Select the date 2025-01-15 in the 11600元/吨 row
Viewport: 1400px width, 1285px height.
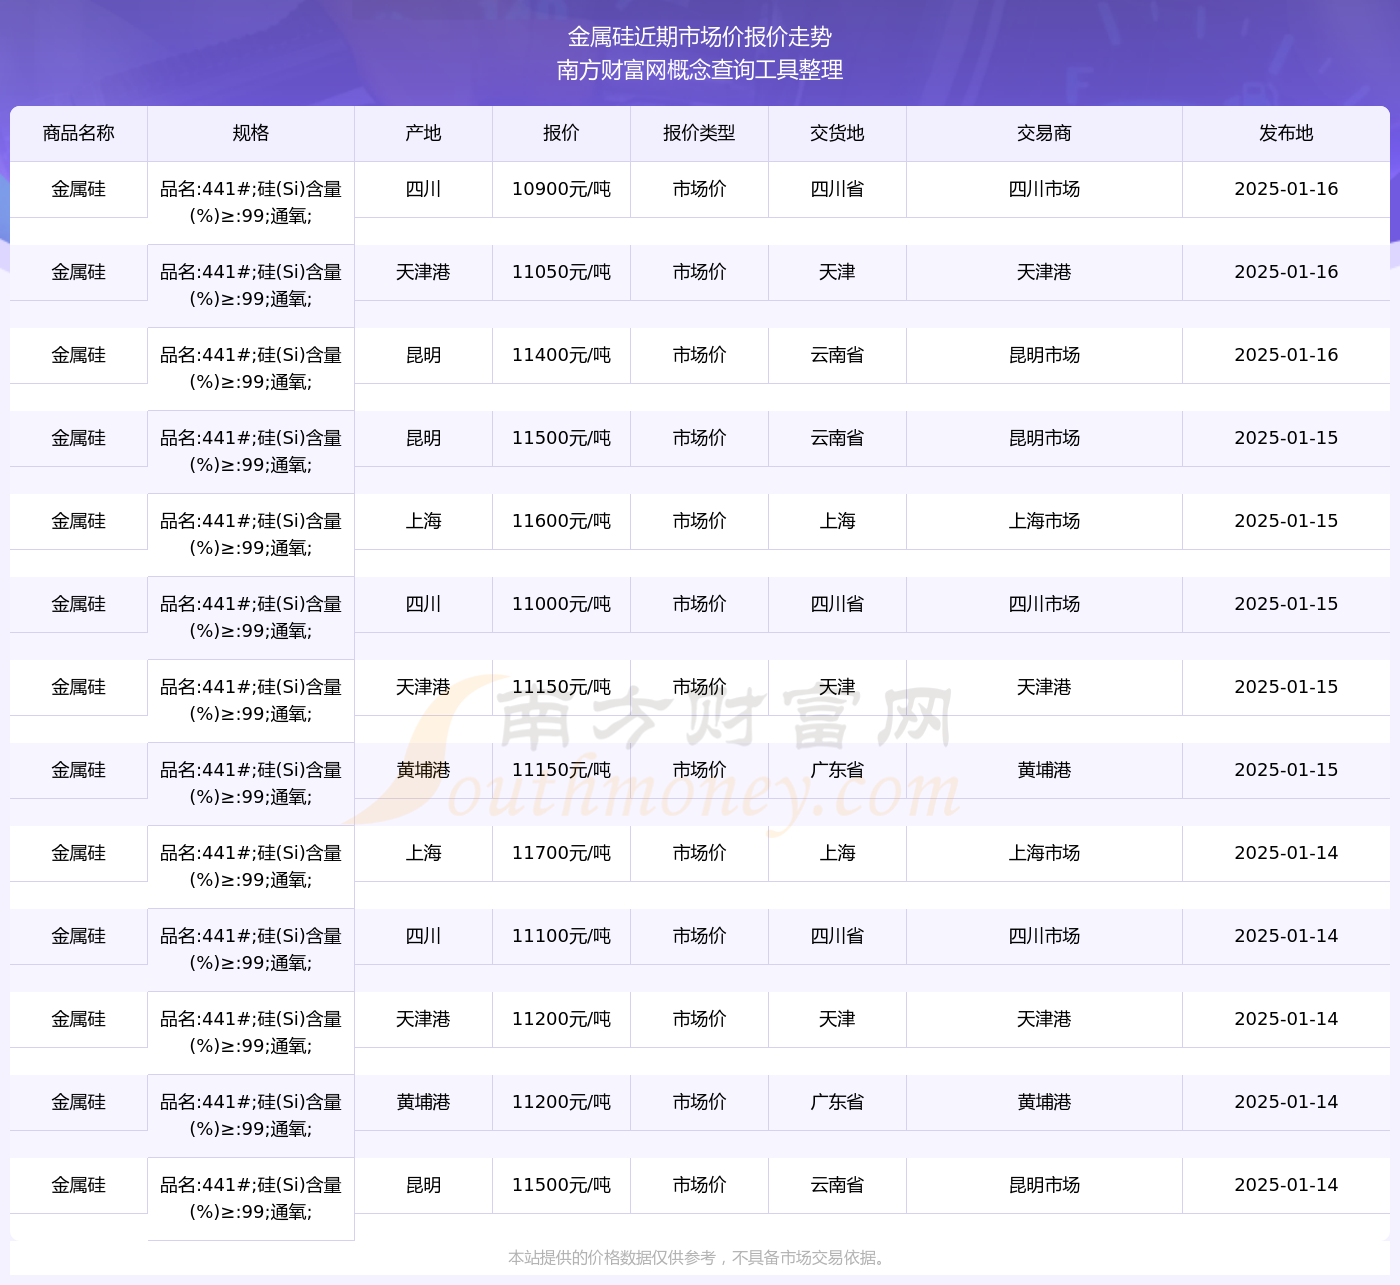pos(1287,521)
